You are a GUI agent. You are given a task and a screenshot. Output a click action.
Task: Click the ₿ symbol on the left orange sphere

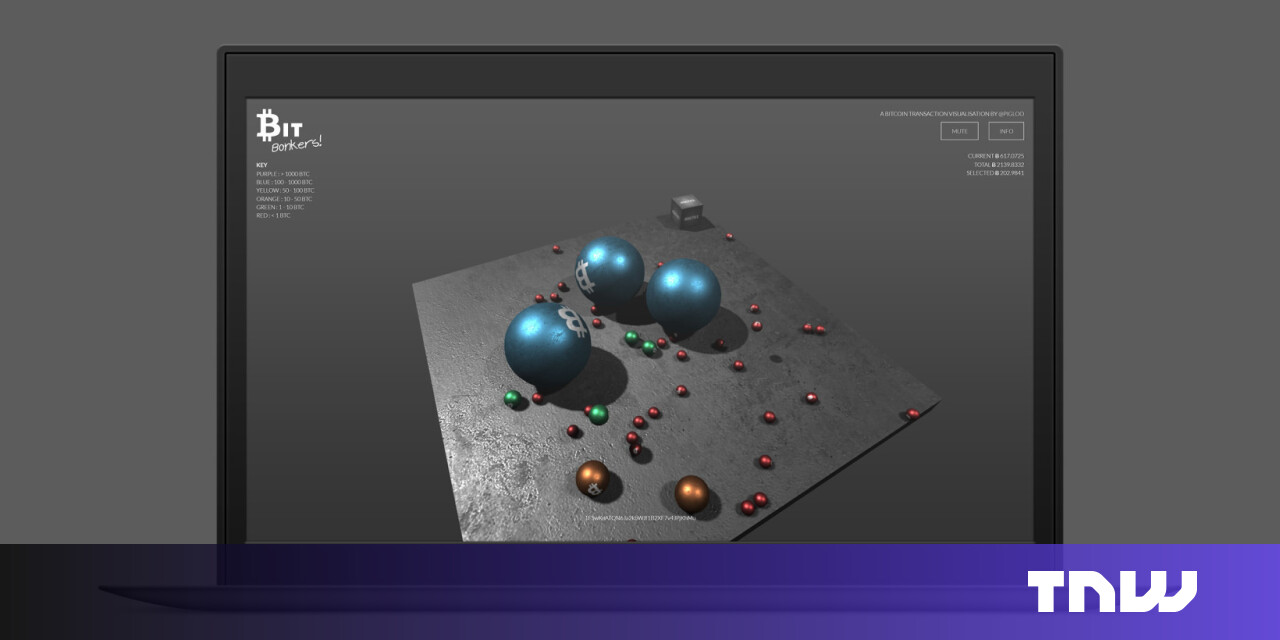pyautogui.click(x=594, y=490)
